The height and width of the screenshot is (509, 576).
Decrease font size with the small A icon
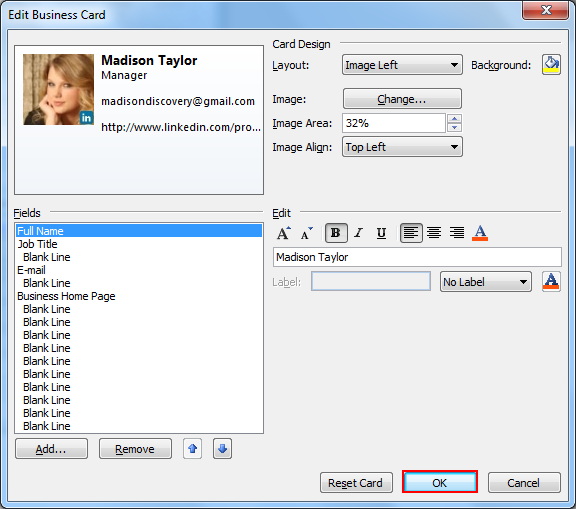(x=306, y=233)
